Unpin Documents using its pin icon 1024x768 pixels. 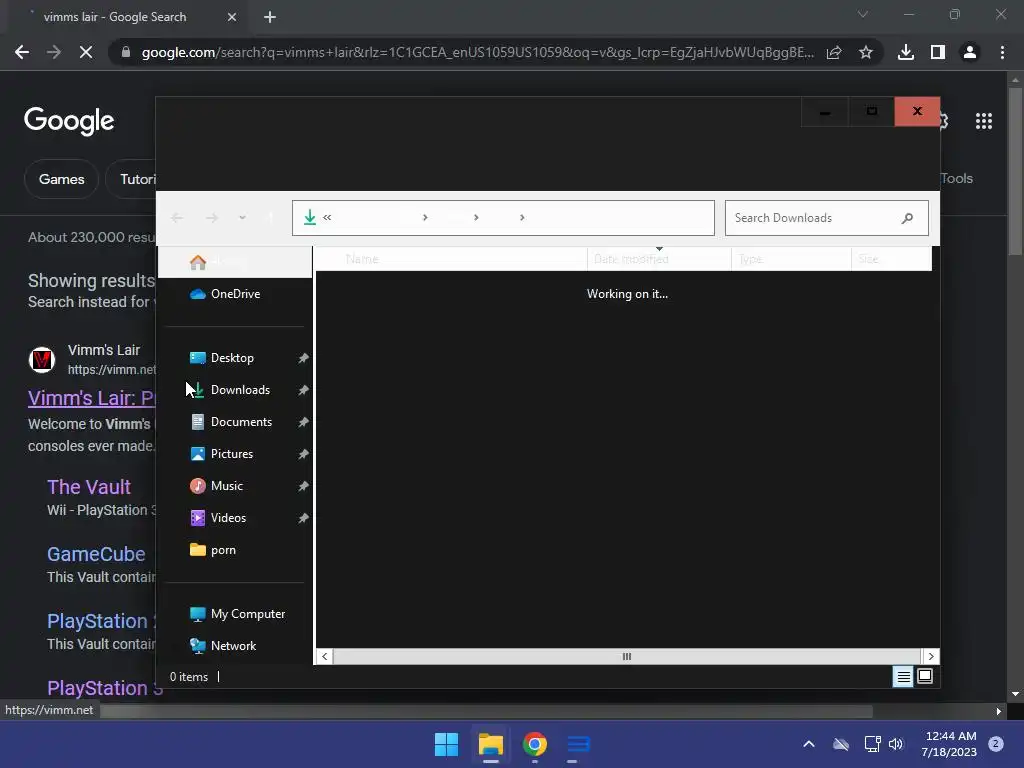pos(303,422)
